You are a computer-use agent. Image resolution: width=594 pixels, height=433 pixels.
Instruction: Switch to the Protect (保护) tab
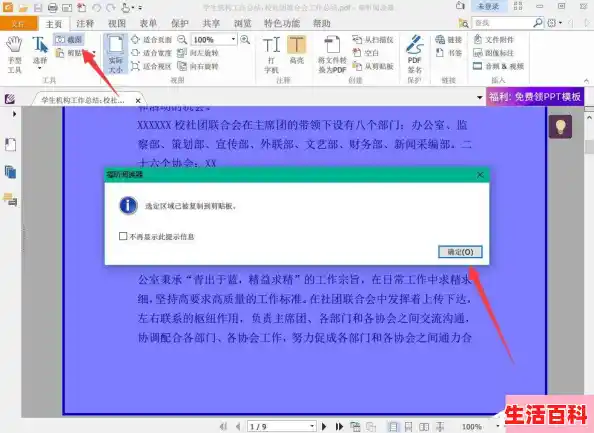[x=180, y=23]
